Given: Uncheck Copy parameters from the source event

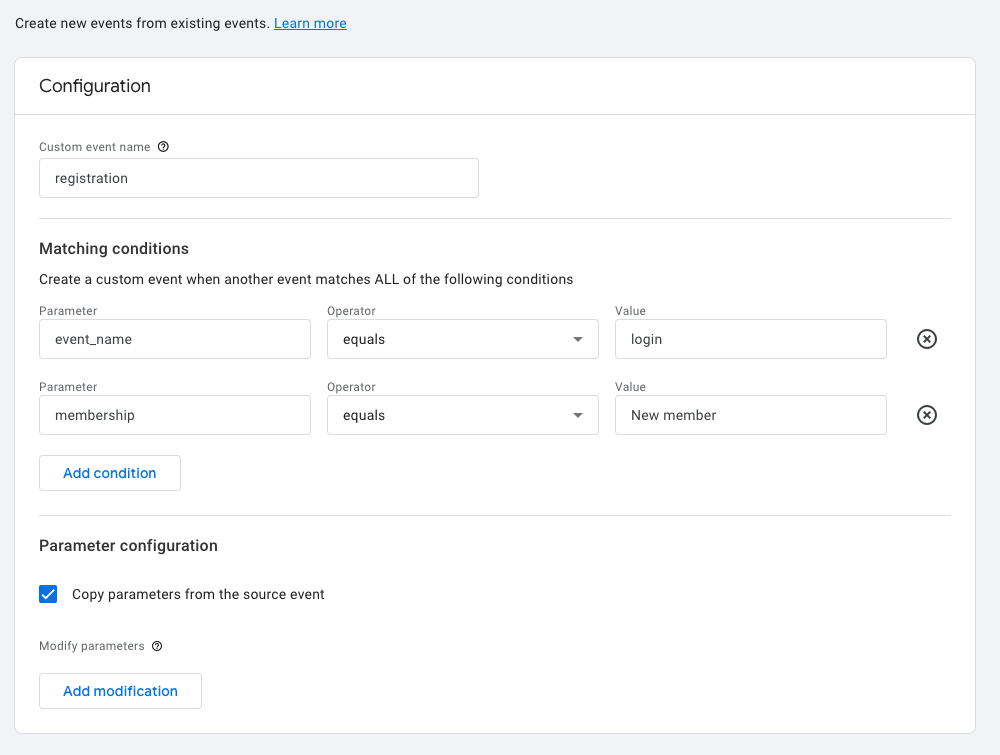Looking at the screenshot, I should tap(48, 594).
